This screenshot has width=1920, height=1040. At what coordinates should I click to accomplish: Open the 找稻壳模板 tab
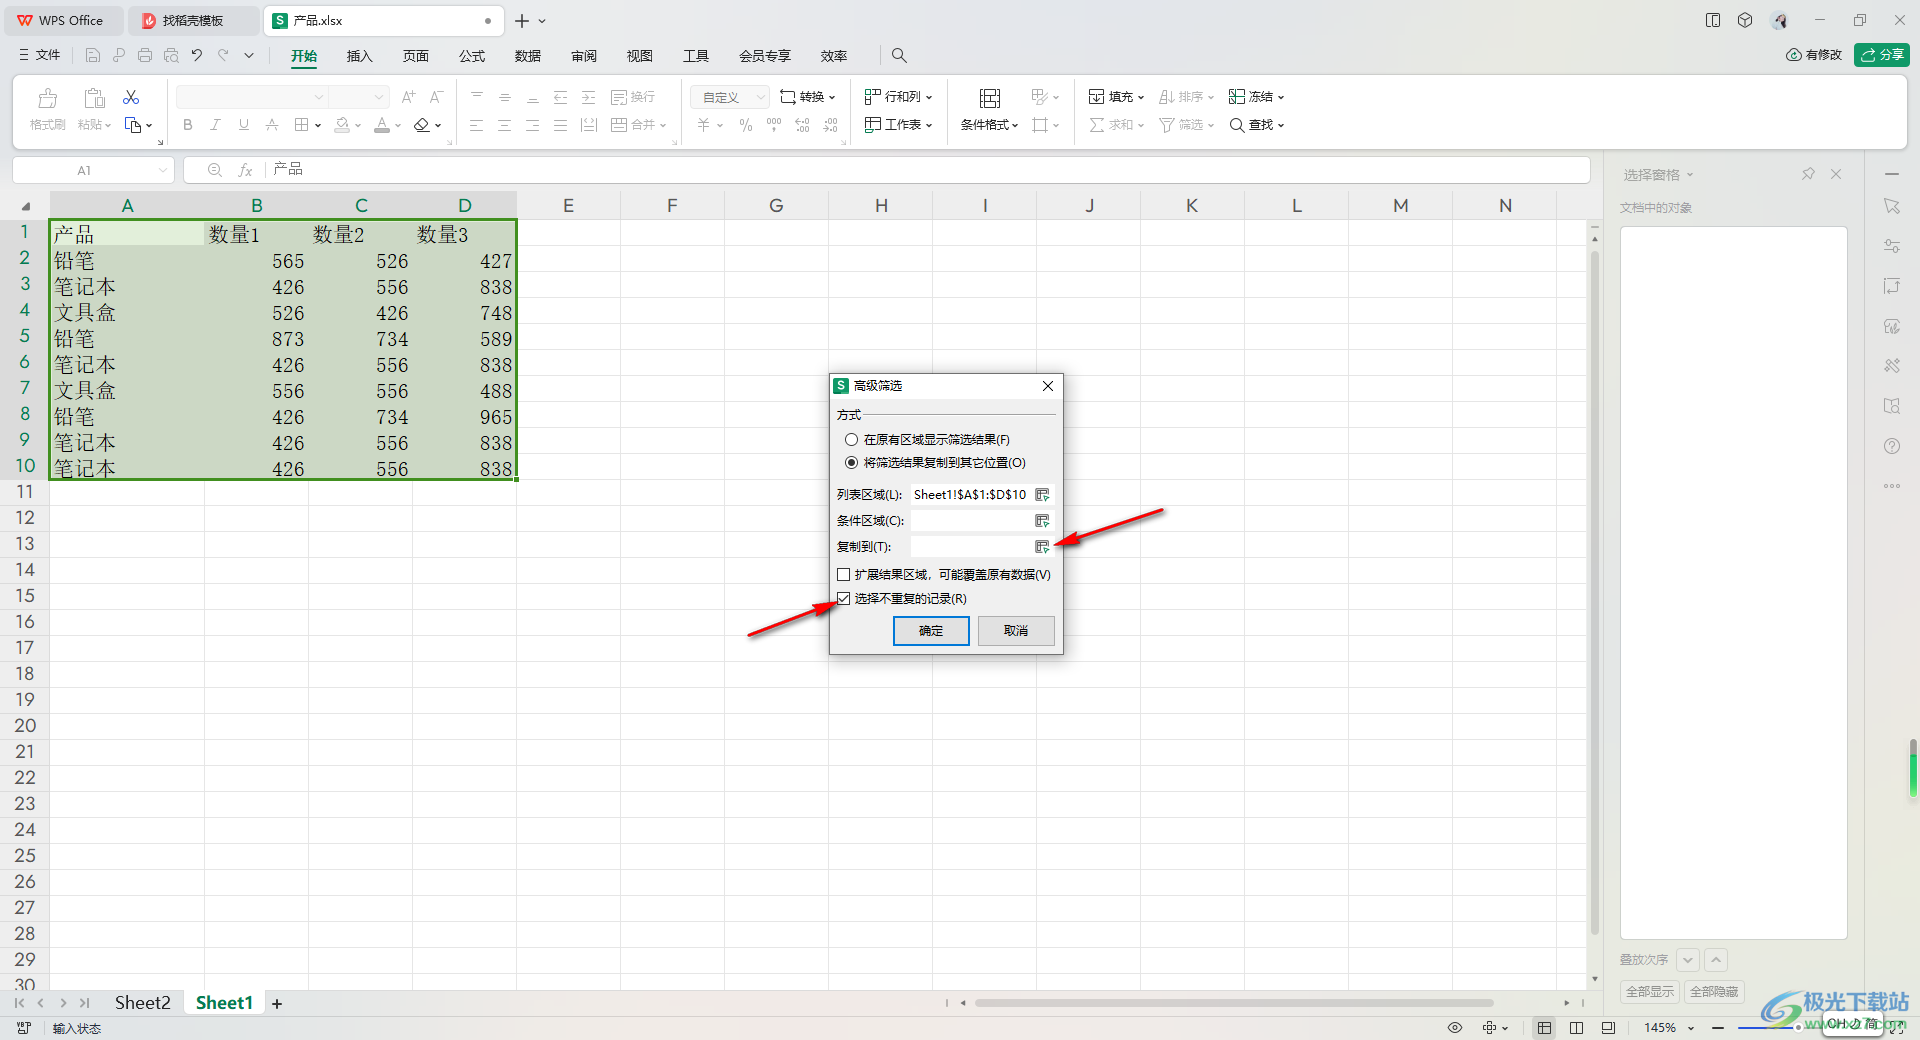195,20
